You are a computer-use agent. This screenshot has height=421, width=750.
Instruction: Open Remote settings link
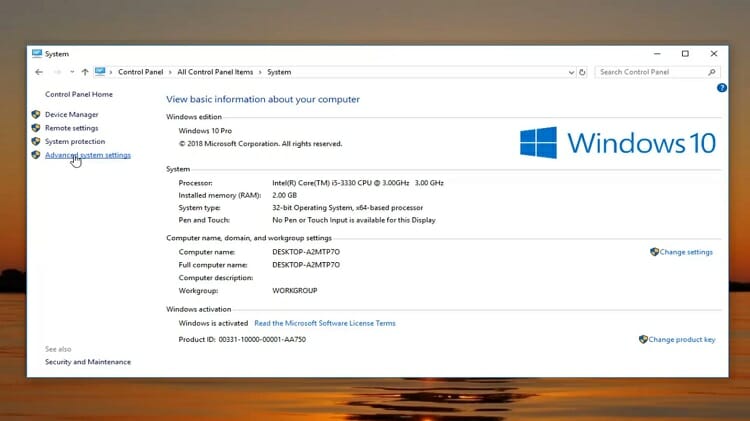[71, 128]
